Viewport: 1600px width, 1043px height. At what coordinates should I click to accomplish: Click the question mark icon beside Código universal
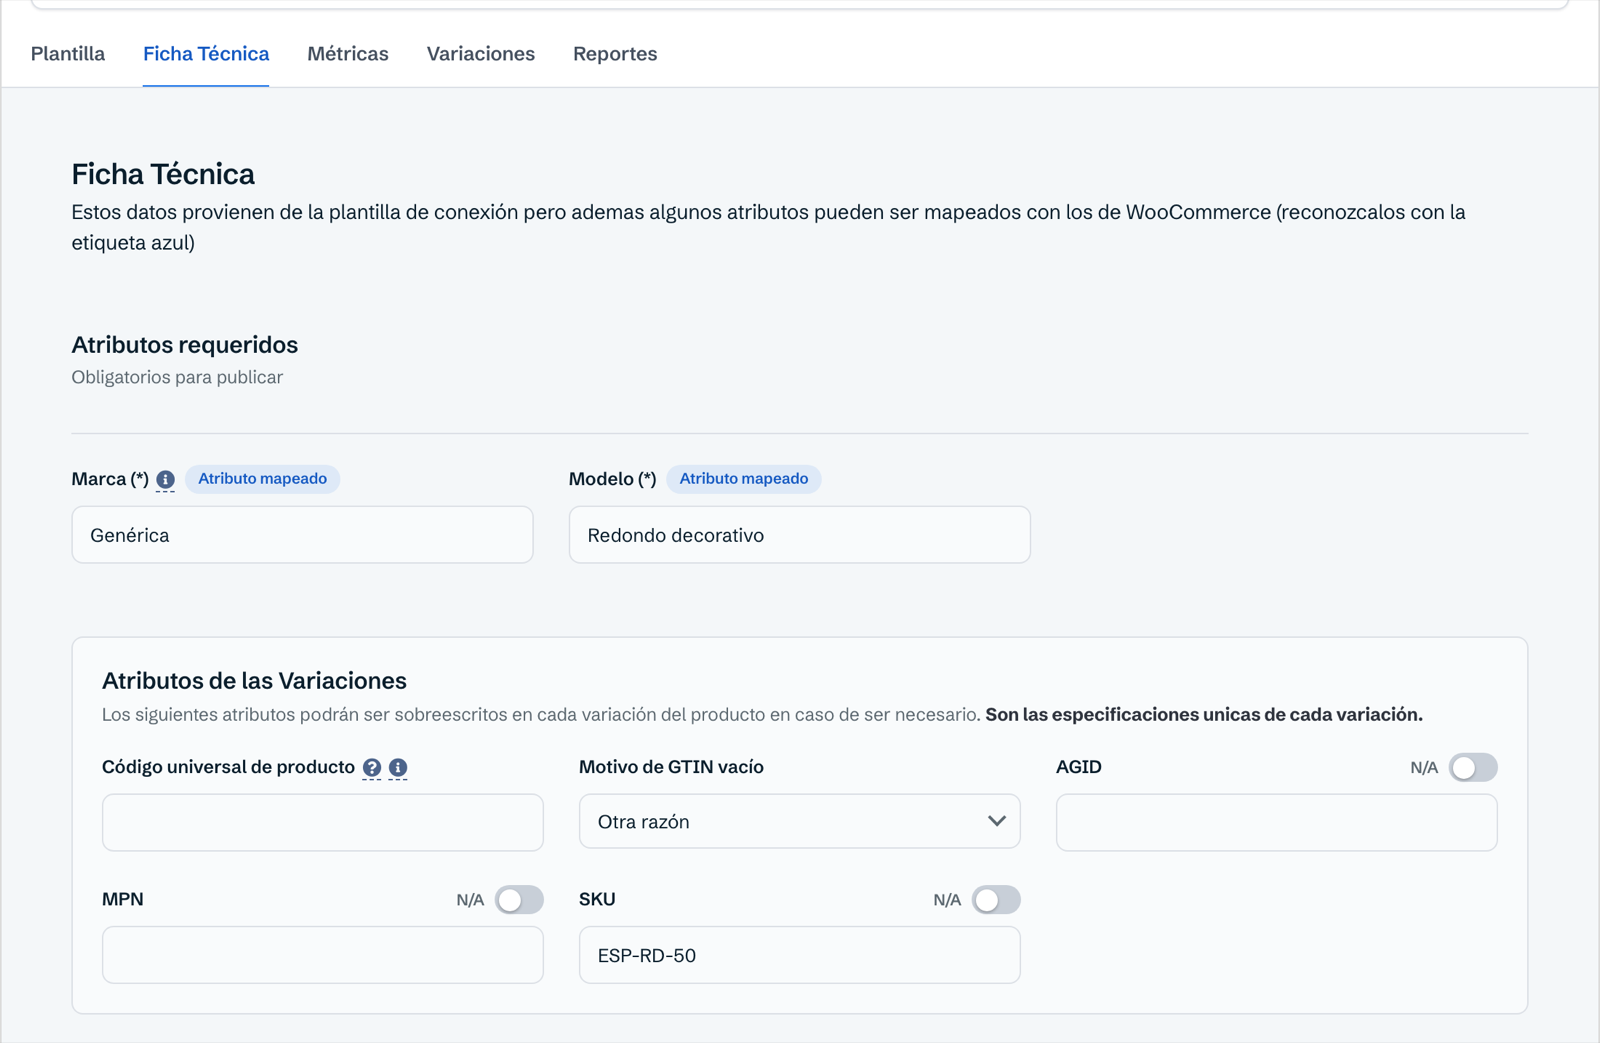click(372, 768)
